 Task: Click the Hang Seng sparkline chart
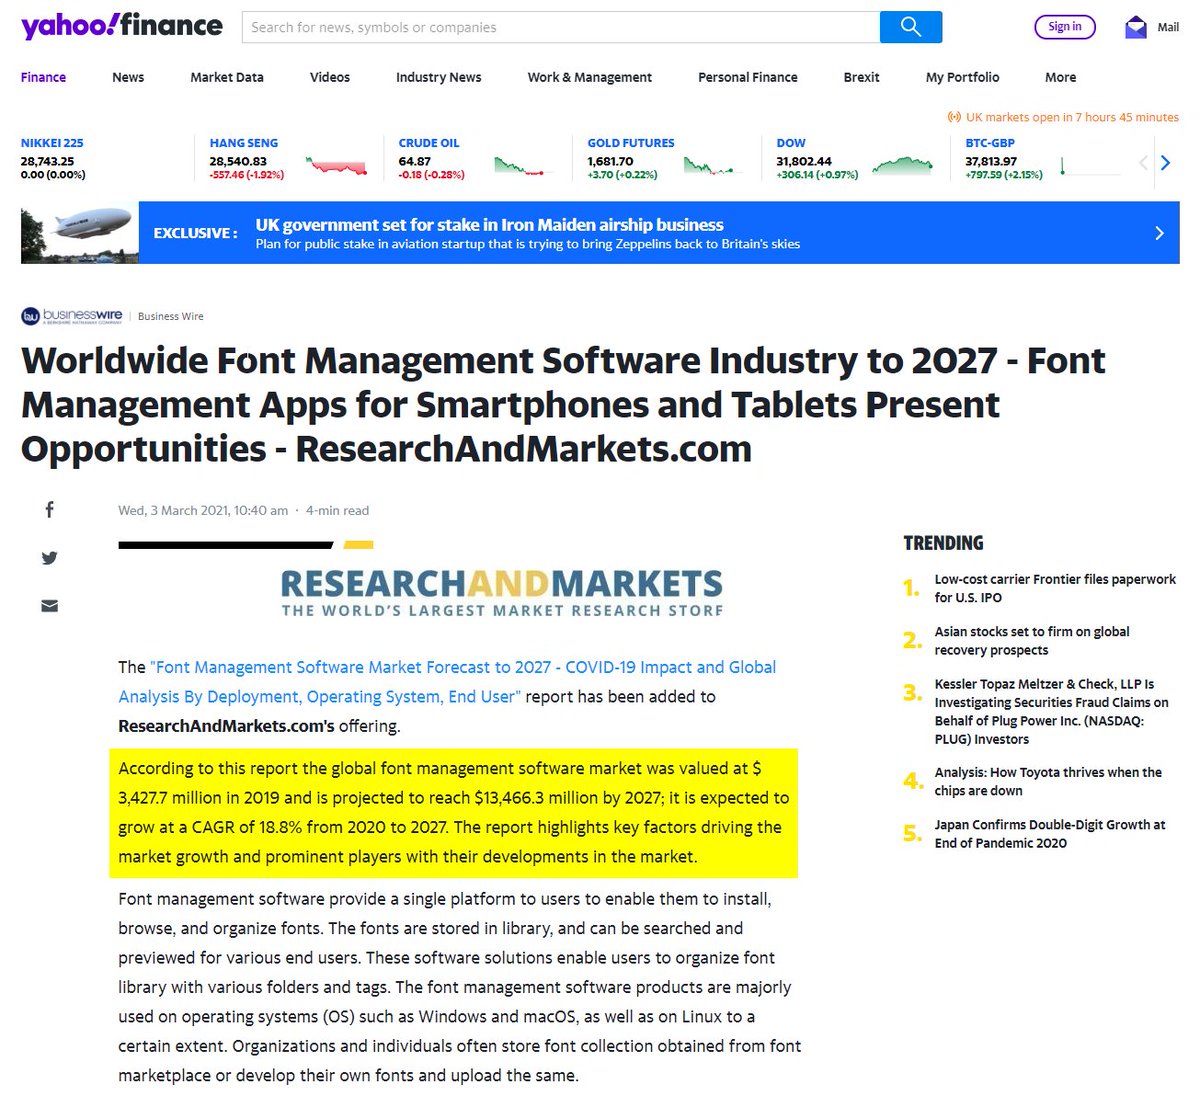point(337,165)
